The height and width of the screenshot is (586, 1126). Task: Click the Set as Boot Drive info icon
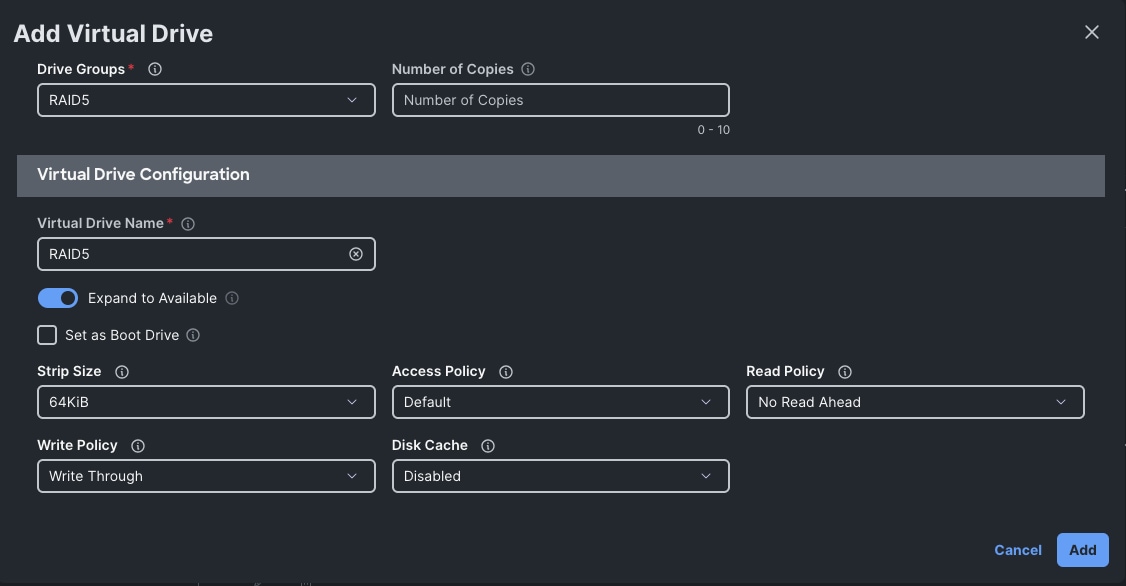[193, 335]
